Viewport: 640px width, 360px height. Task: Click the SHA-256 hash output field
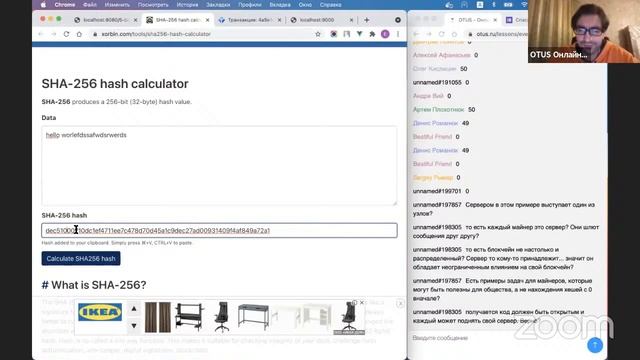point(219,231)
